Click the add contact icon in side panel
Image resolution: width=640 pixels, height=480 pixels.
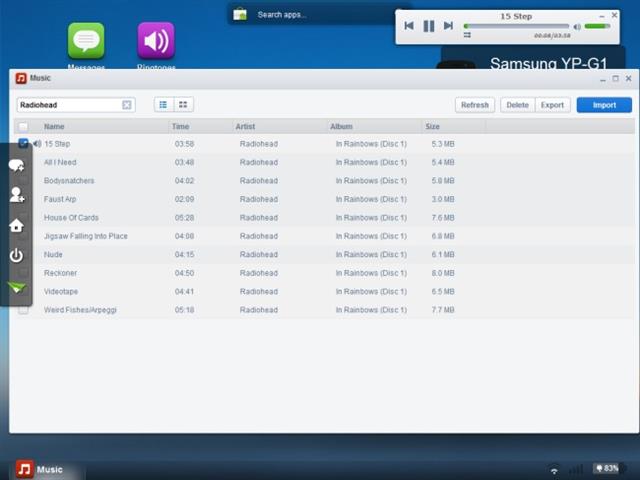(17, 195)
